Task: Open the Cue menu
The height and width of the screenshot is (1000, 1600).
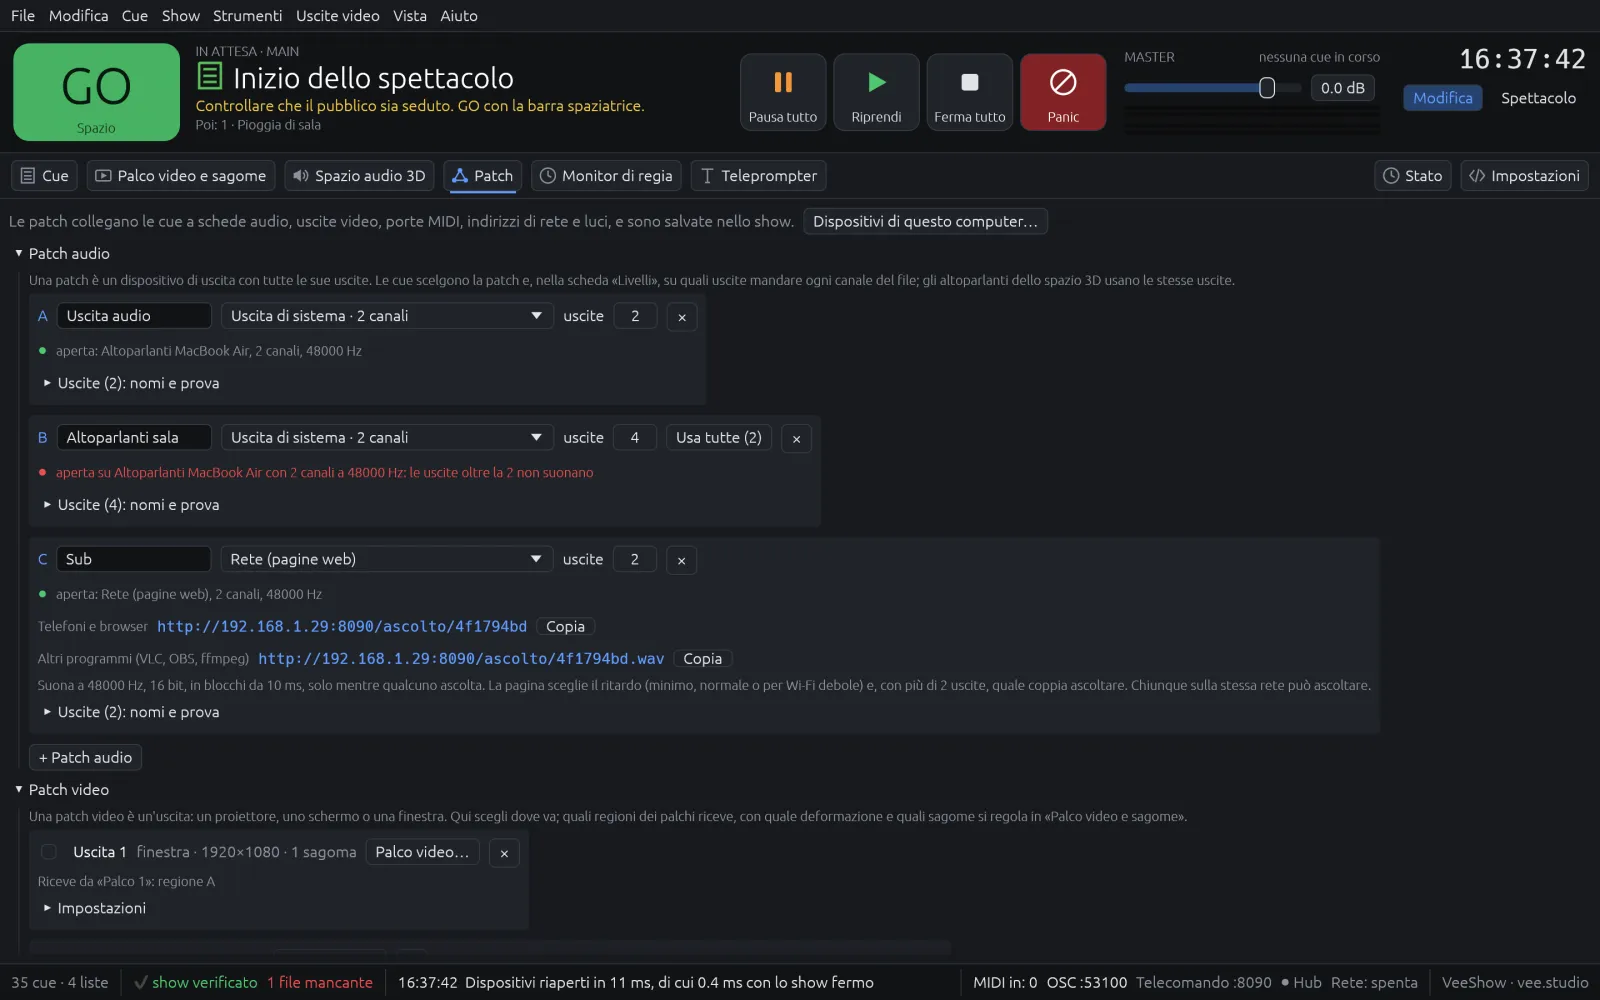Action: 135,16
